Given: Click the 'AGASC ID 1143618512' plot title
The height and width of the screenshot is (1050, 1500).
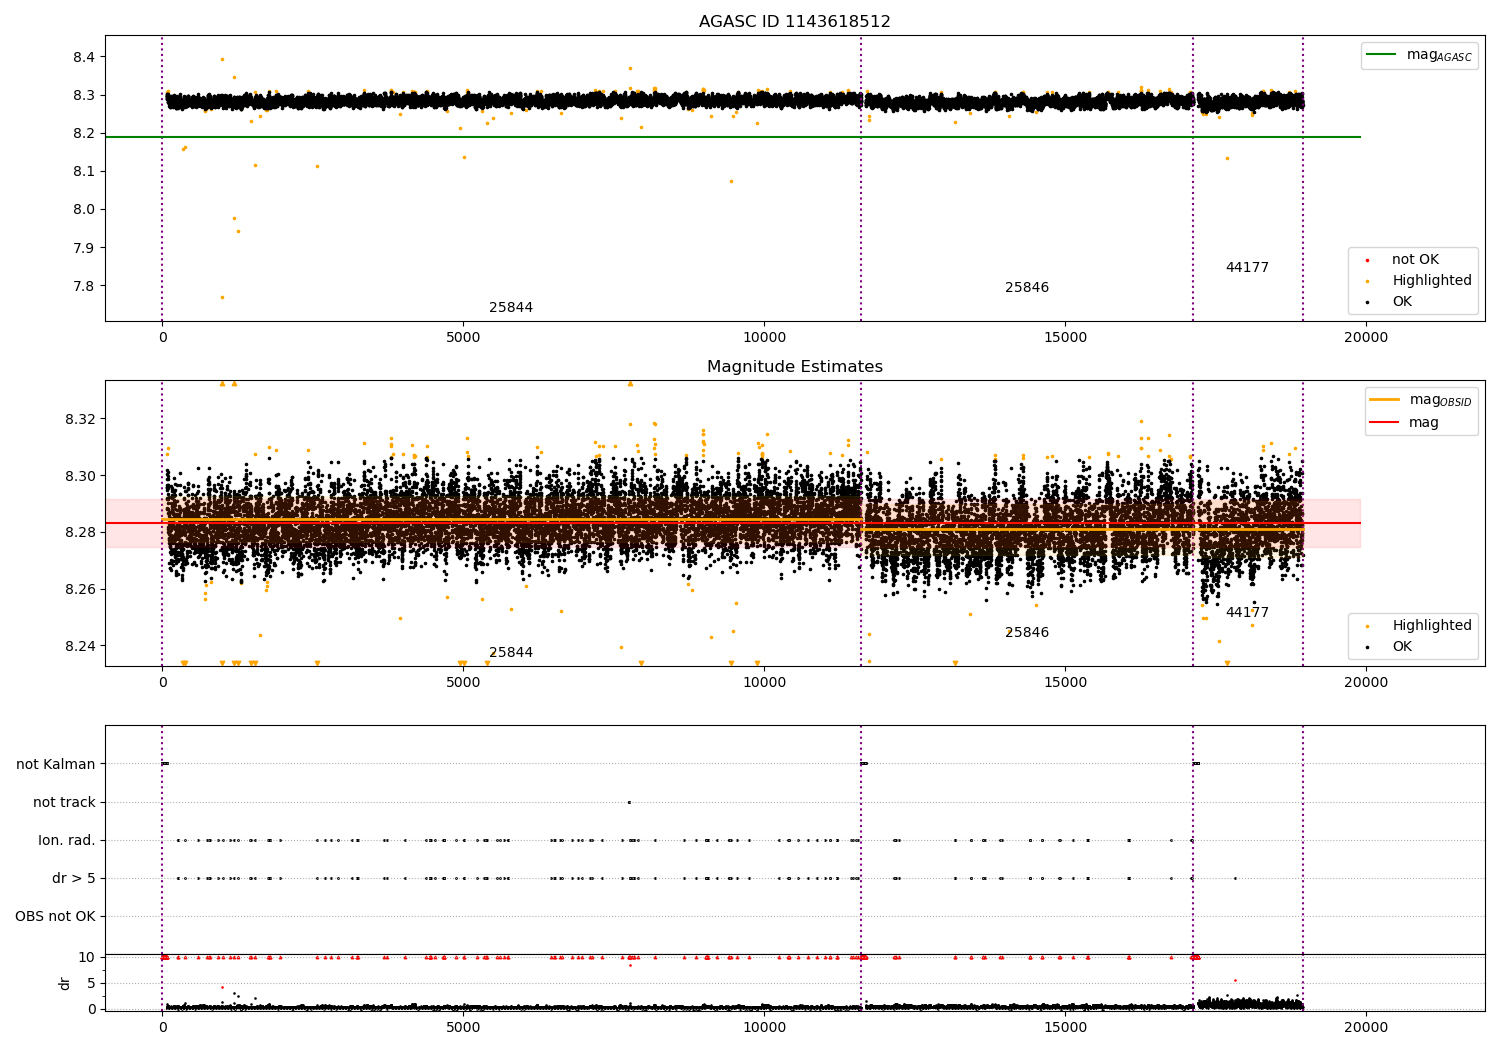Looking at the screenshot, I should (x=794, y=22).
